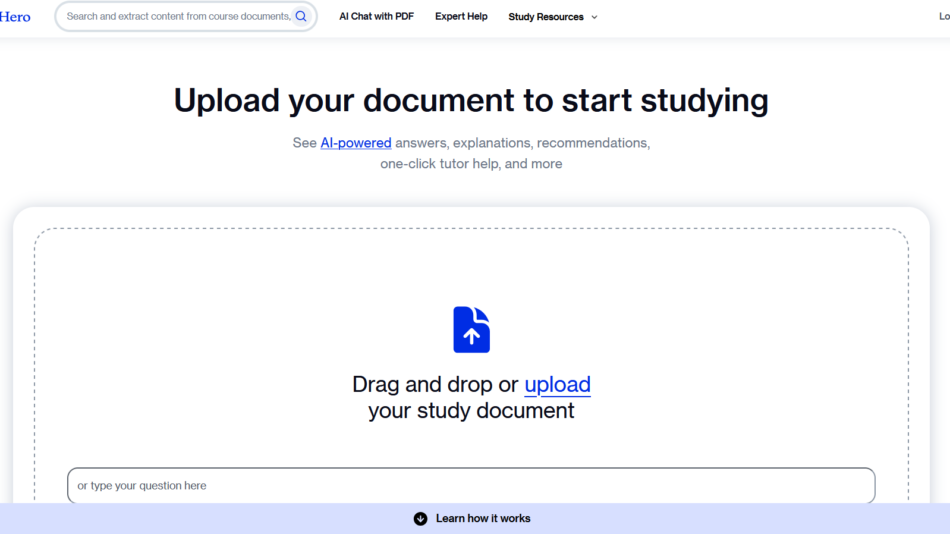950x534 pixels.
Task: Open AI Chat with PDF
Action: [376, 17]
